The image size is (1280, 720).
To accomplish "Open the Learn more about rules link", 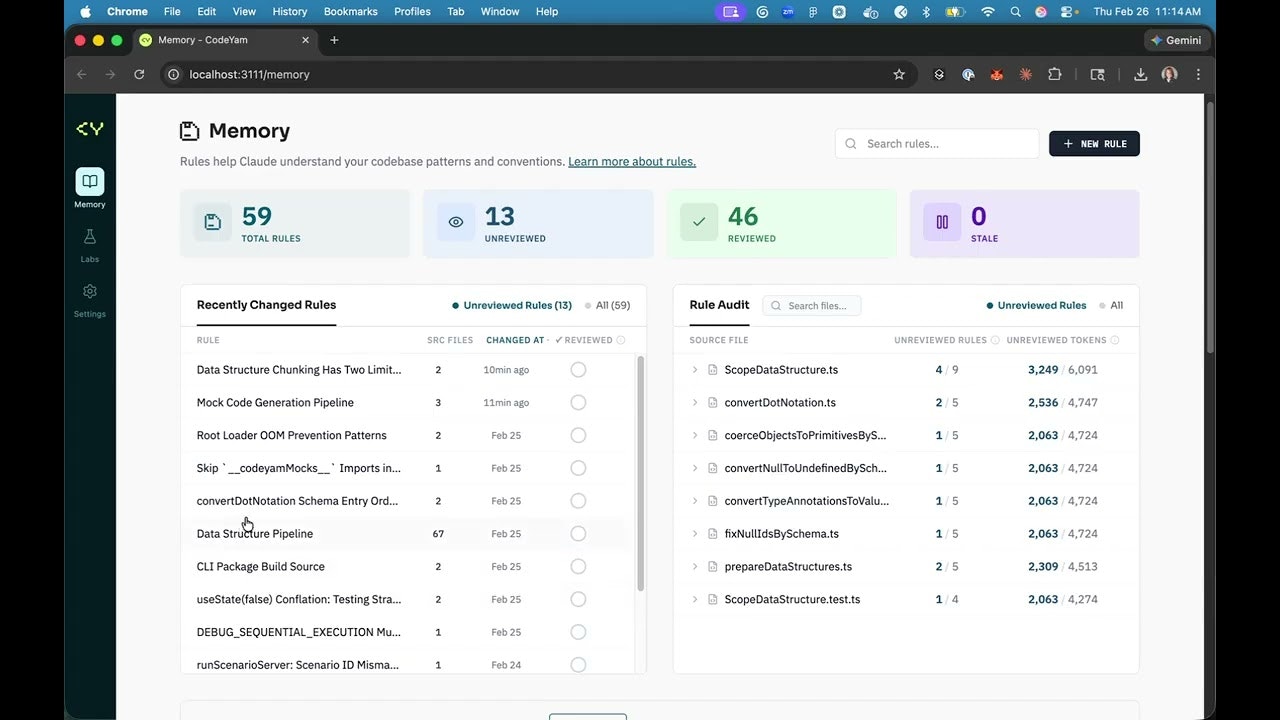I will pos(631,161).
